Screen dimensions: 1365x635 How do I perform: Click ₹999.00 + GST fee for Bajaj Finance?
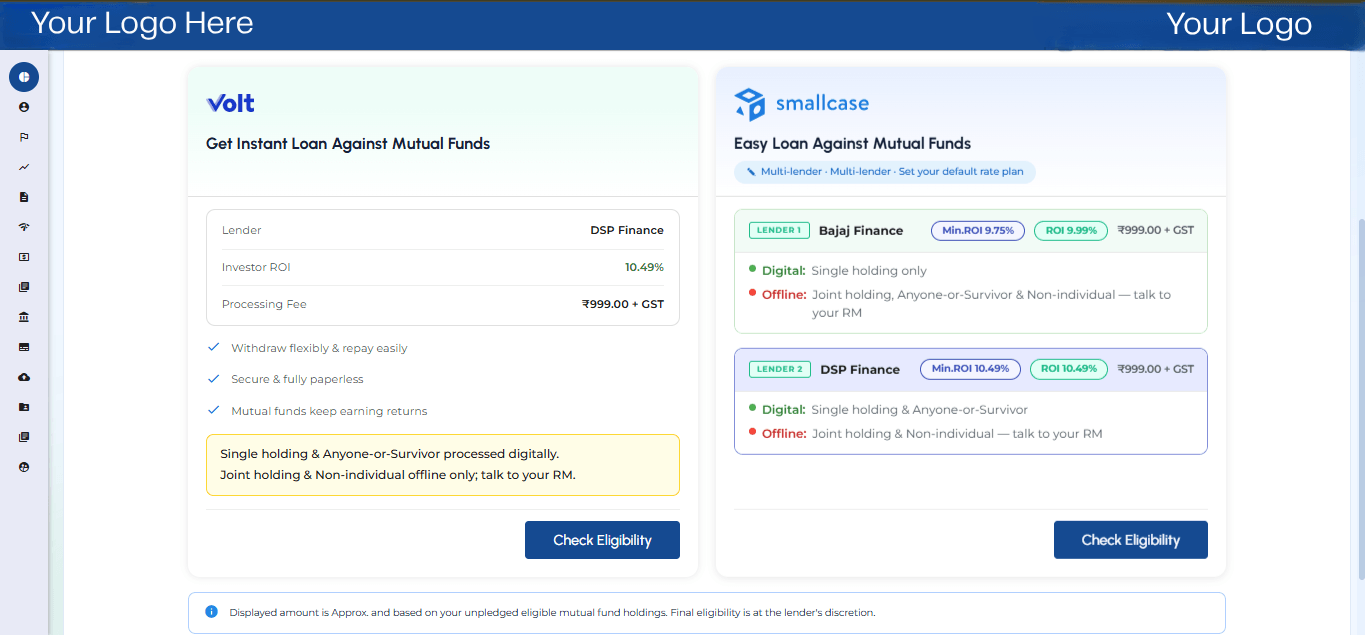coord(1156,230)
